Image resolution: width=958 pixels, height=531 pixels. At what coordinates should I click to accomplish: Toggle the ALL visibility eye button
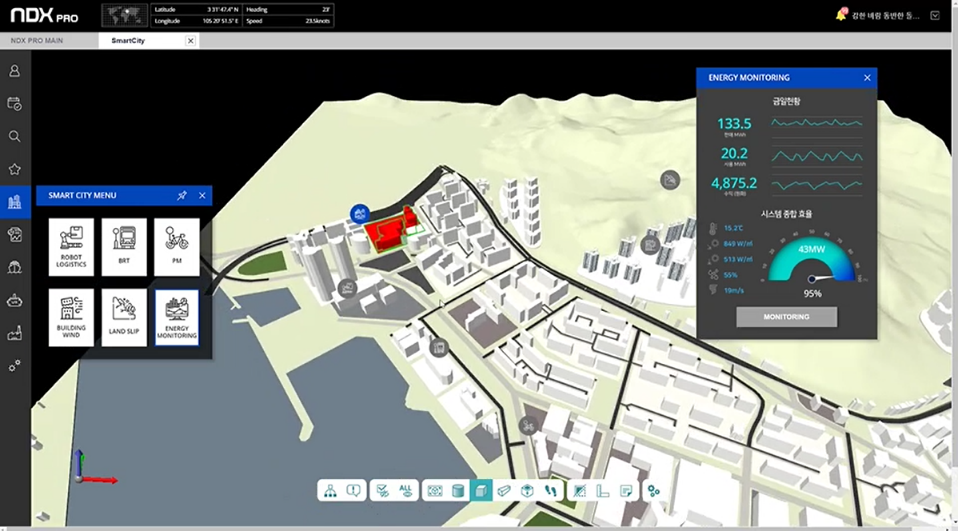(406, 490)
